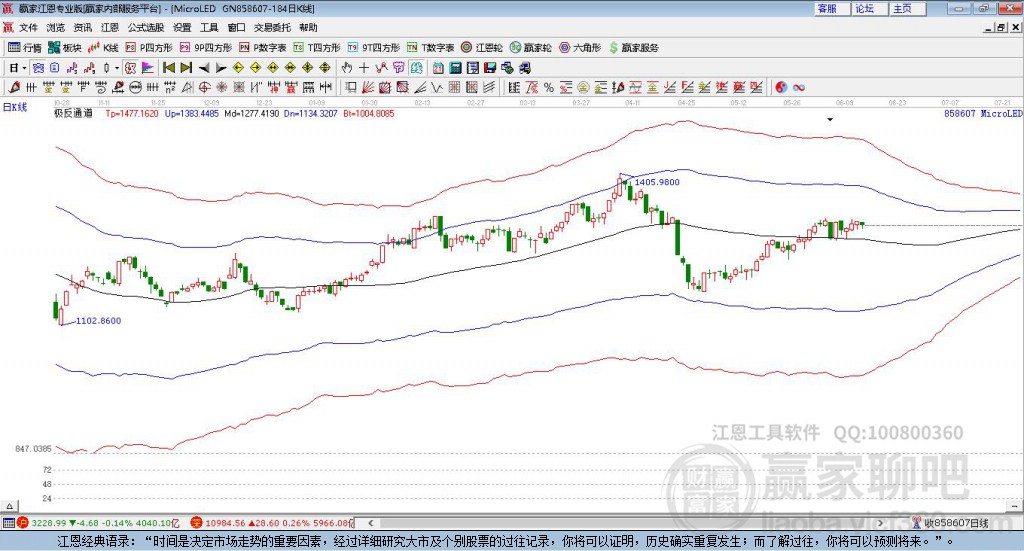Click the 极反通道 indicator label
Image resolution: width=1024 pixels, height=551 pixels.
click(x=73, y=113)
